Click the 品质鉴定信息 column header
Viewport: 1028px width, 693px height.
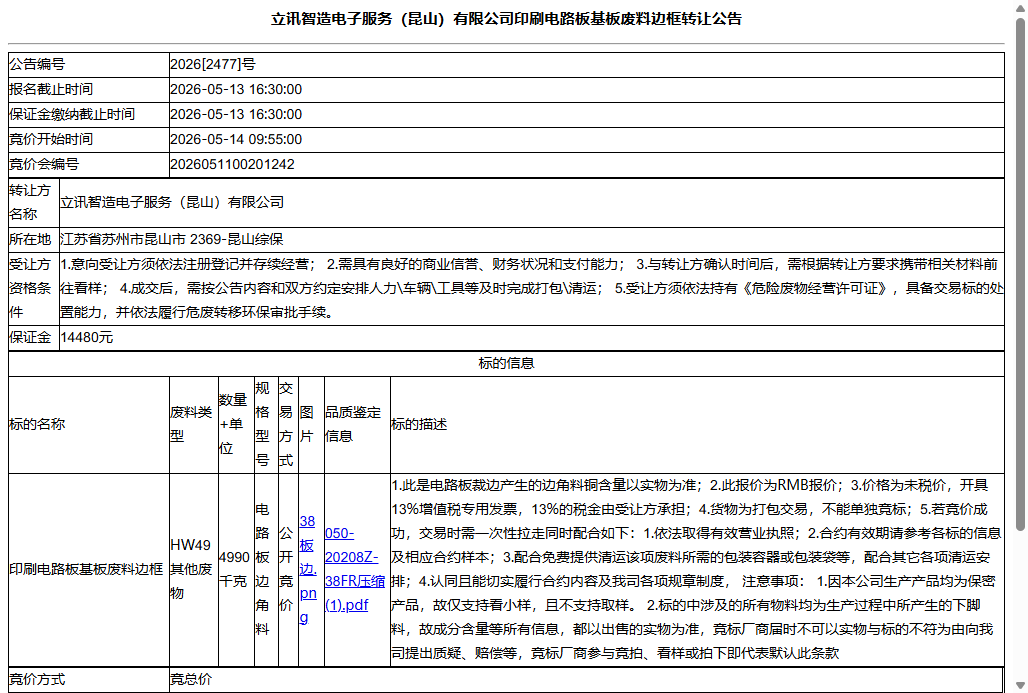pyautogui.click(x=357, y=424)
